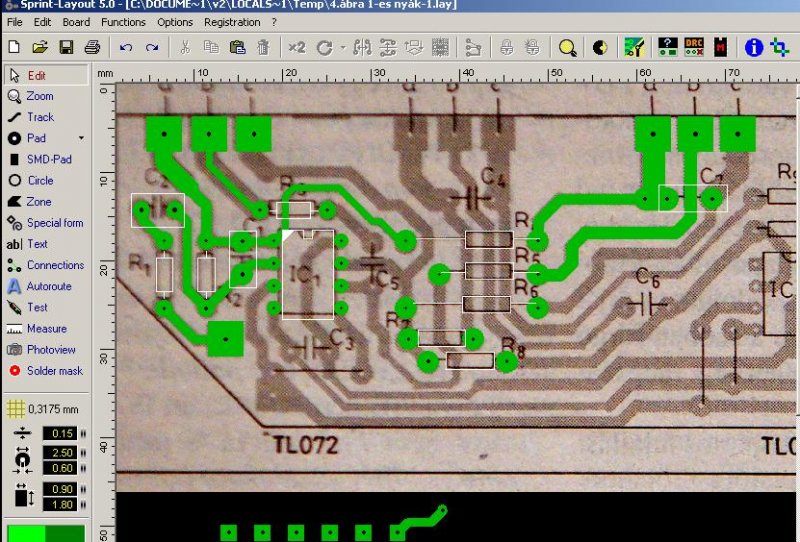Select the Edit tool in the sidebar
Screen dimensions: 800x542
pos(46,75)
